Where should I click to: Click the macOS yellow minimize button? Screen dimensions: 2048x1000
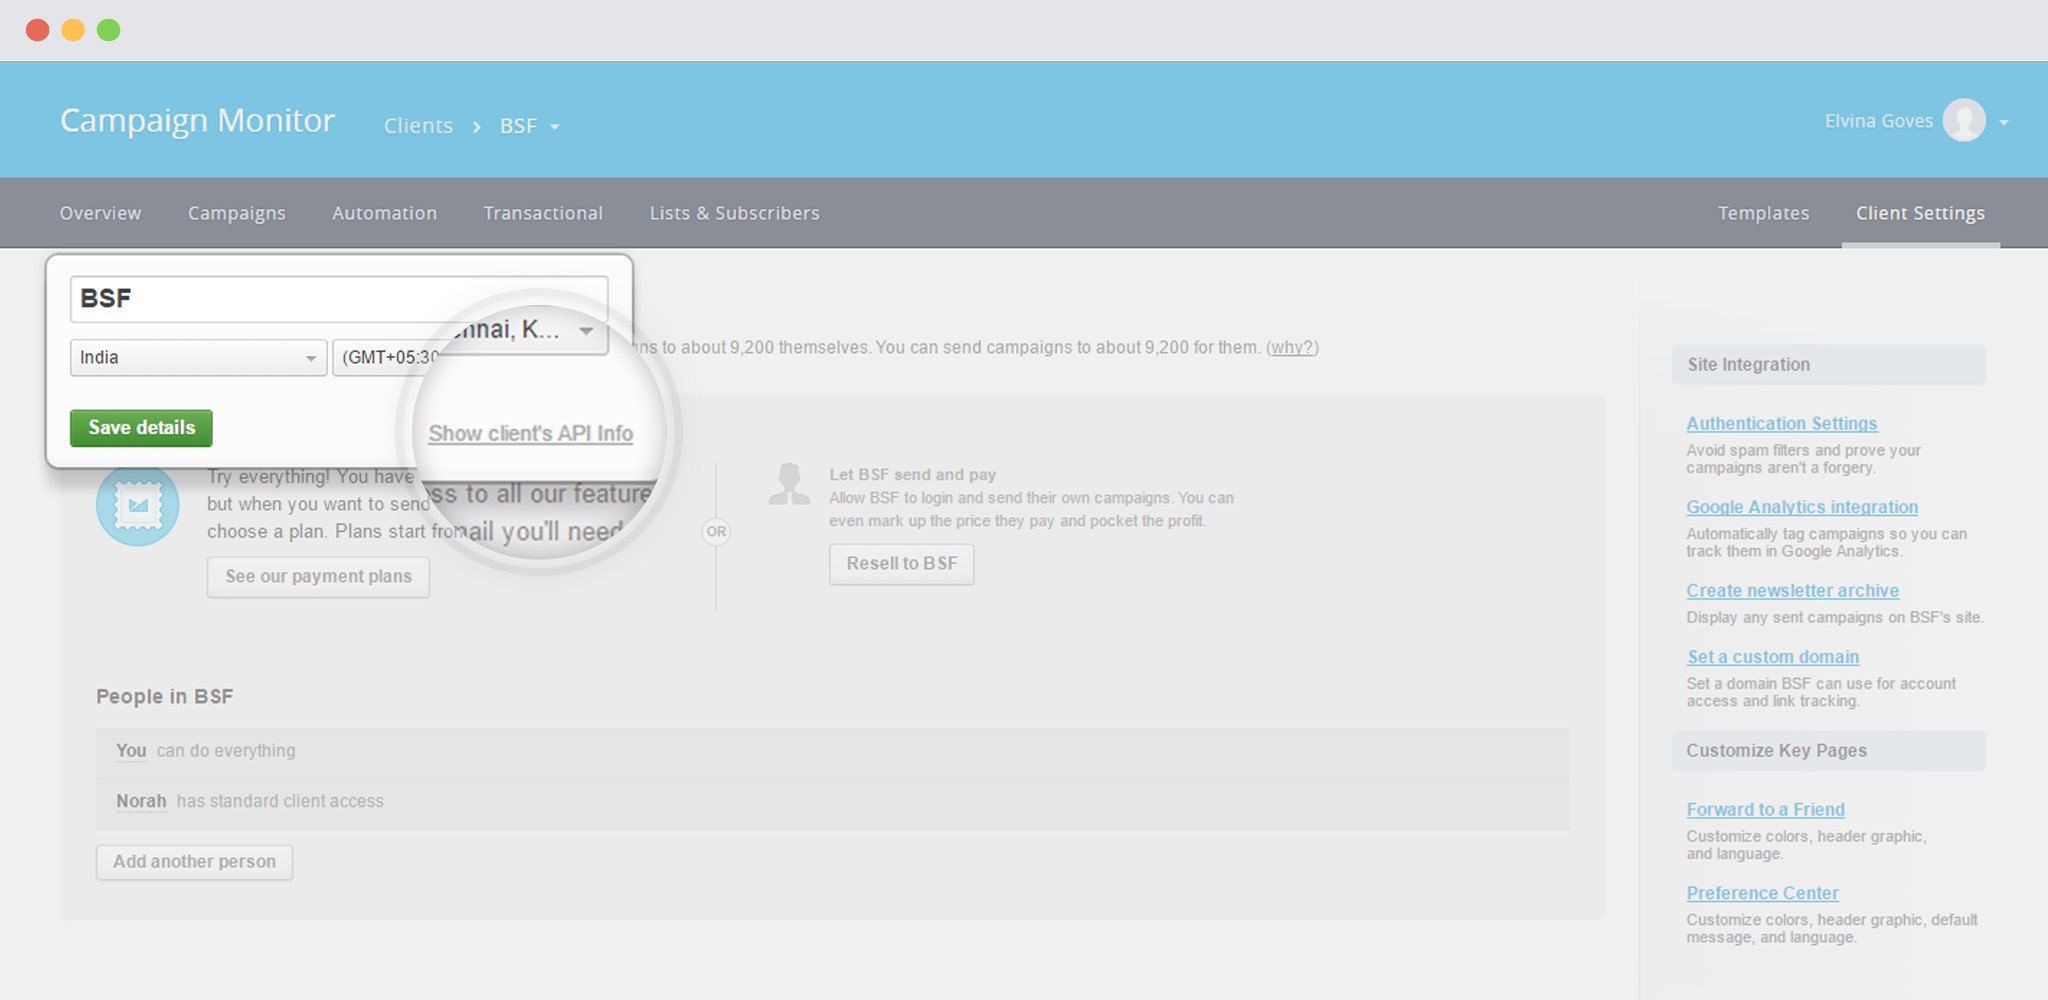[73, 30]
